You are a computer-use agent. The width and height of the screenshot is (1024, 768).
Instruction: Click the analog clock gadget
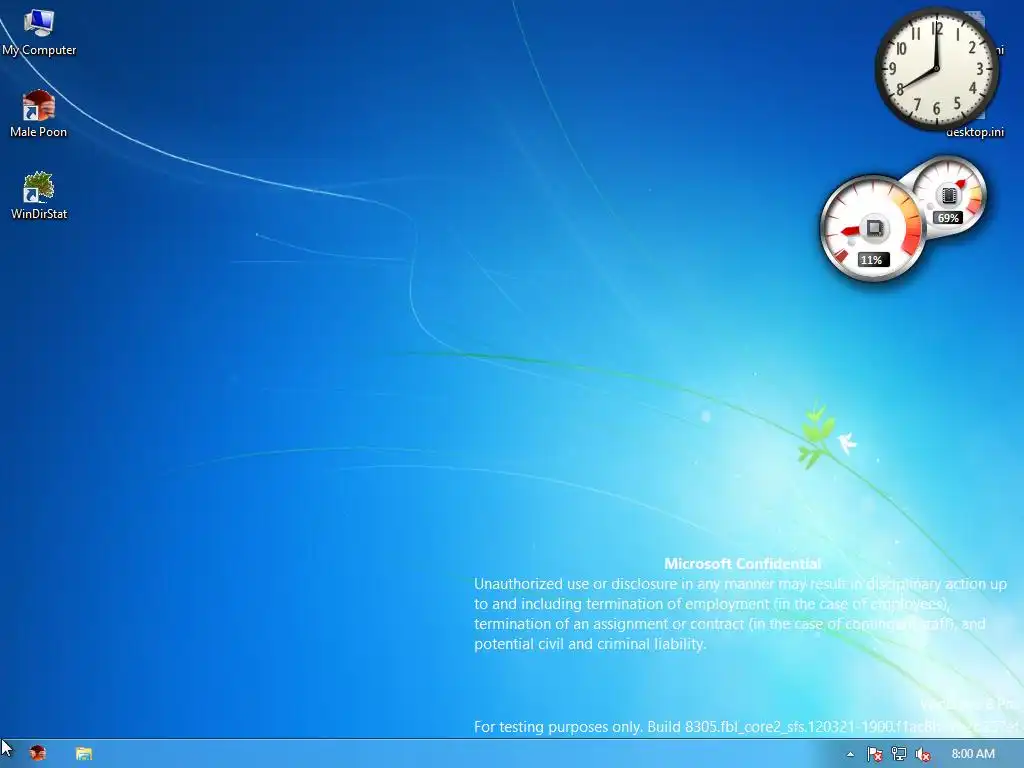936,68
